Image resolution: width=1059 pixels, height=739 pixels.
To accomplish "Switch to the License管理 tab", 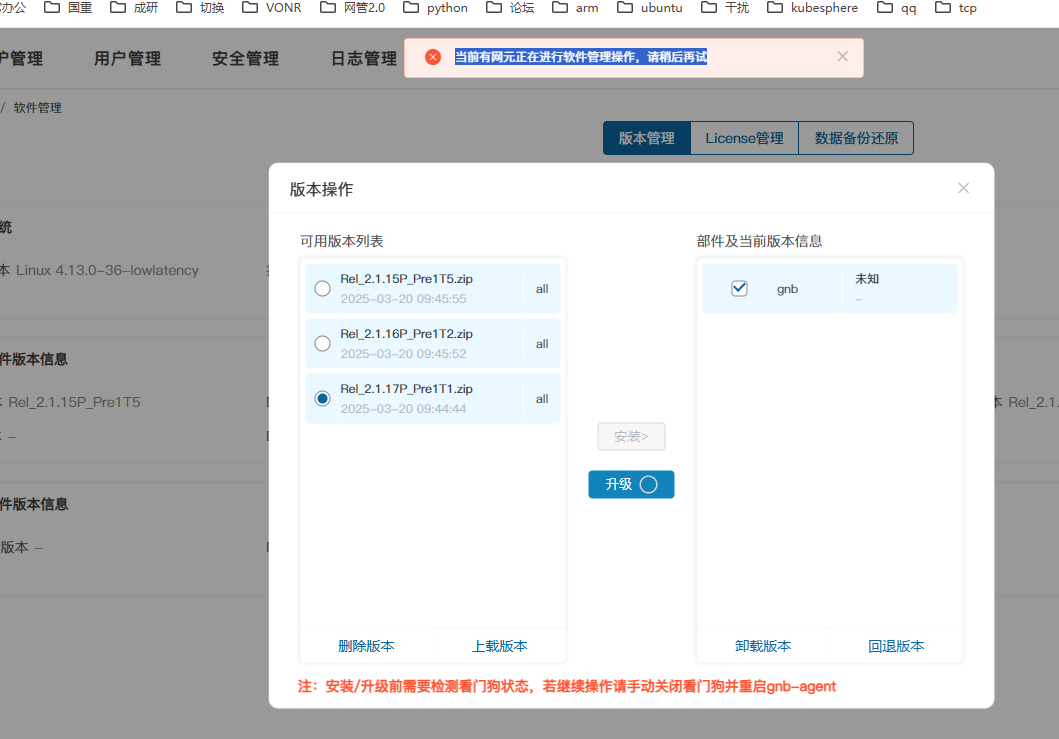I will (744, 138).
